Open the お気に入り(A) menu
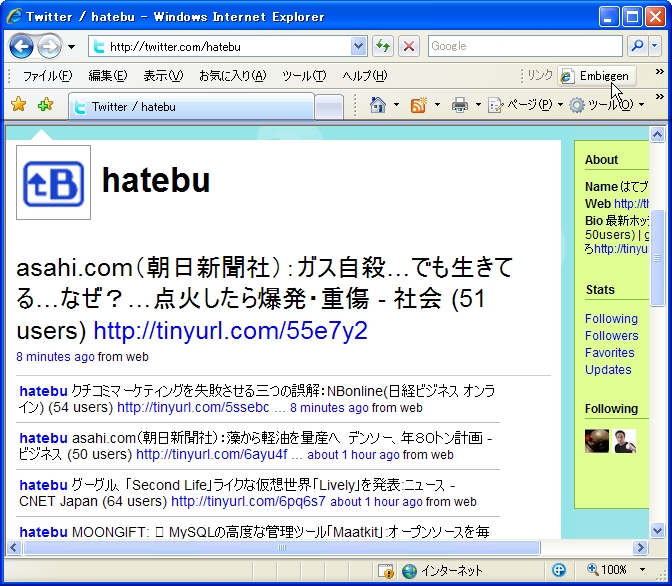 click(x=232, y=76)
